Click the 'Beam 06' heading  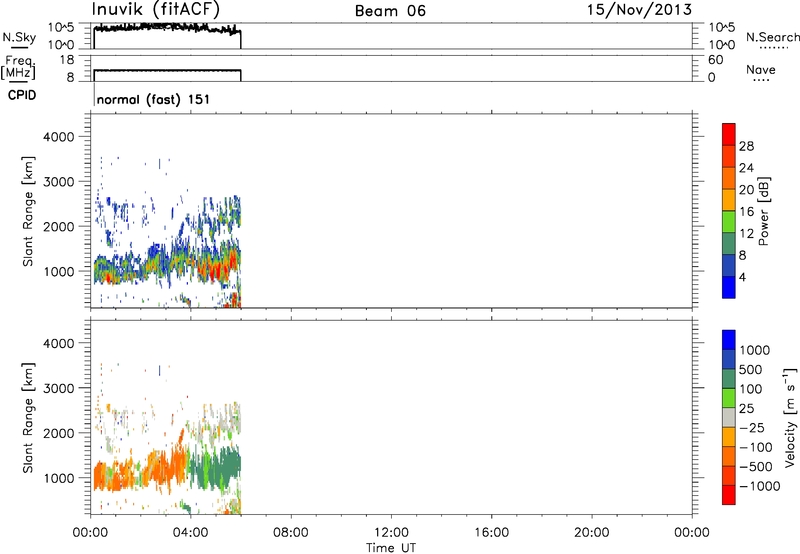click(x=390, y=11)
